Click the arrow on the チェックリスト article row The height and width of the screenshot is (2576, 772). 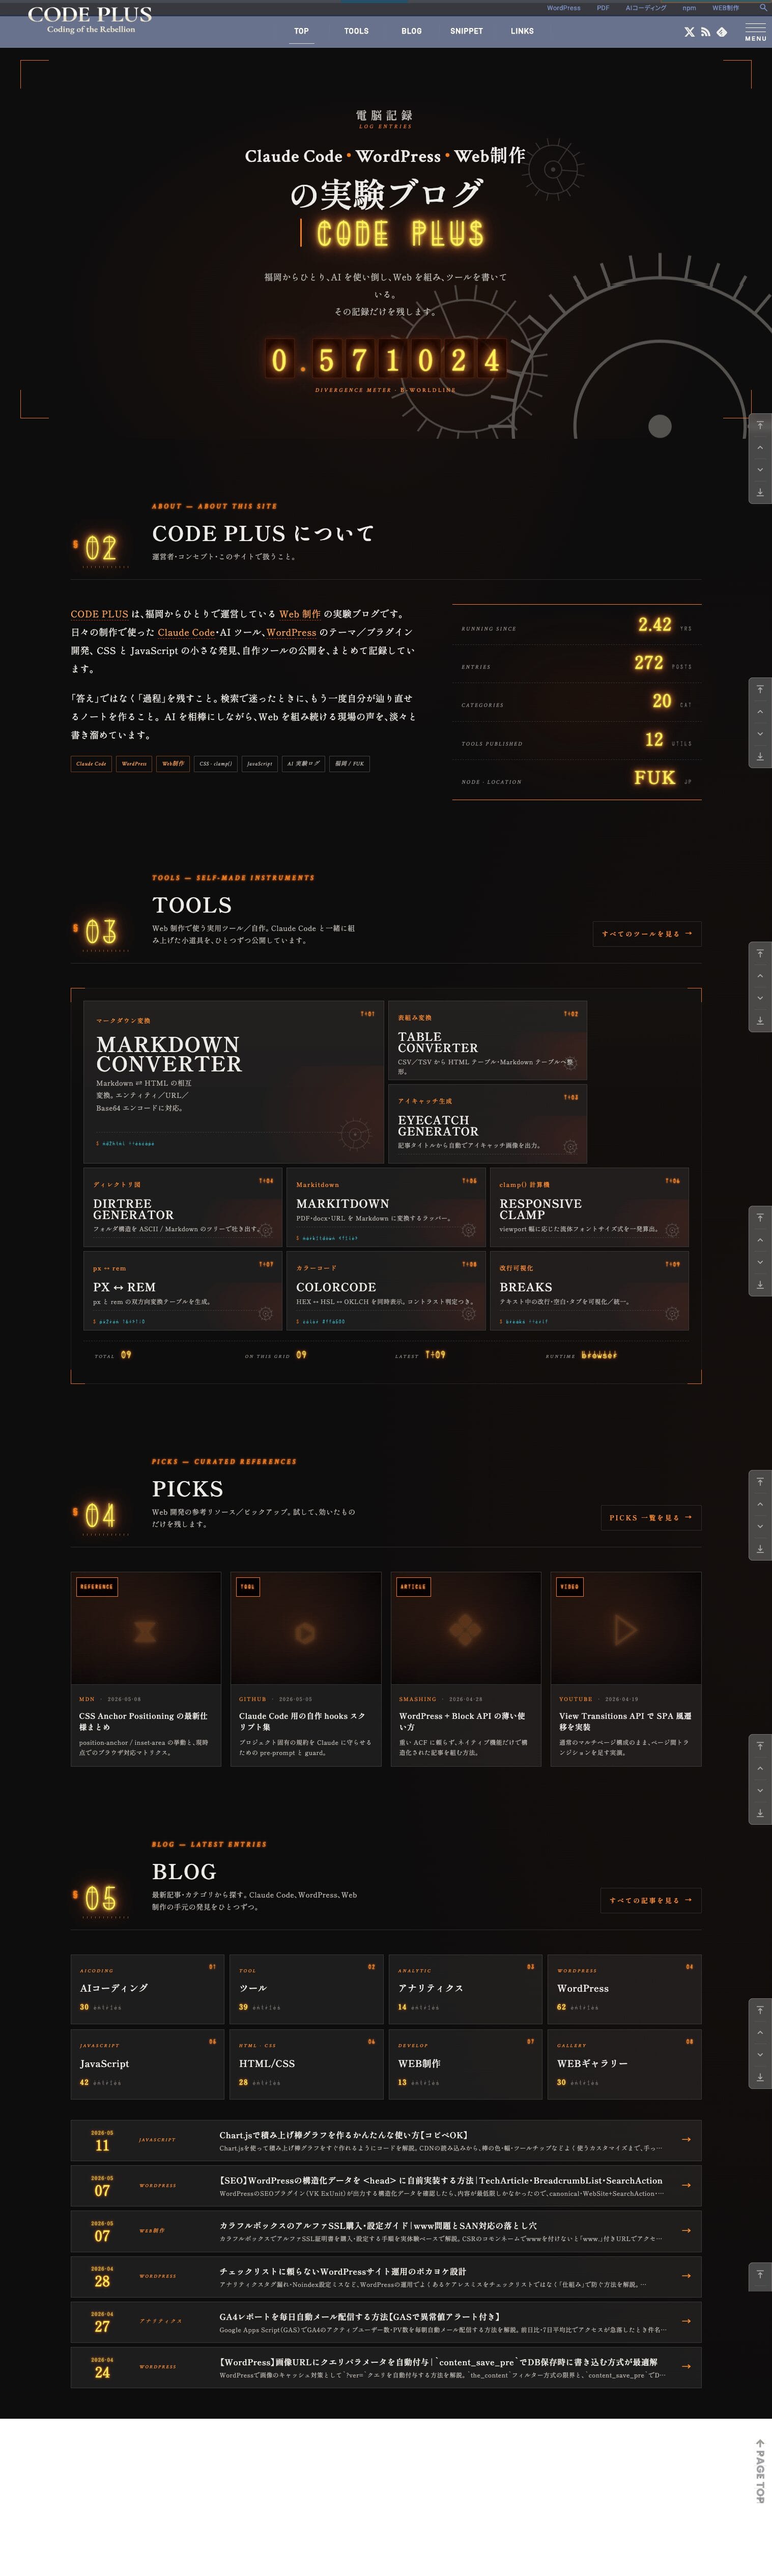[x=686, y=2275]
